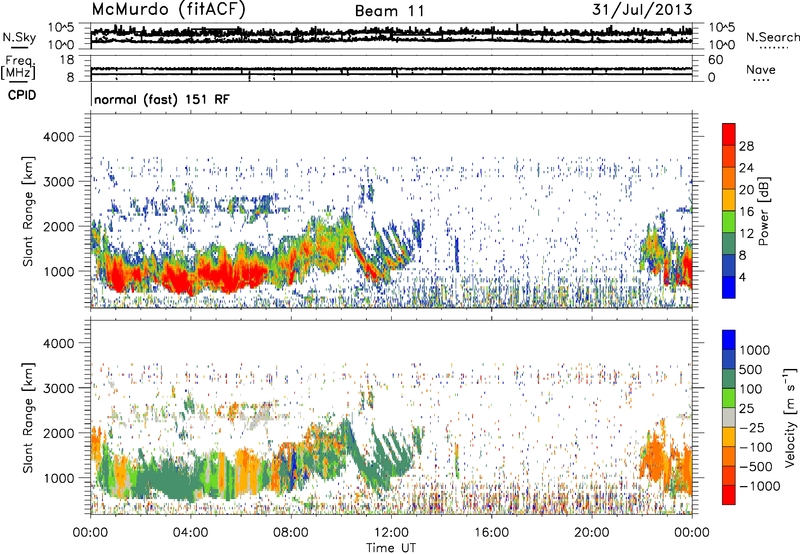Click the '20:00' time axis tick
800x554 pixels.
tap(591, 533)
